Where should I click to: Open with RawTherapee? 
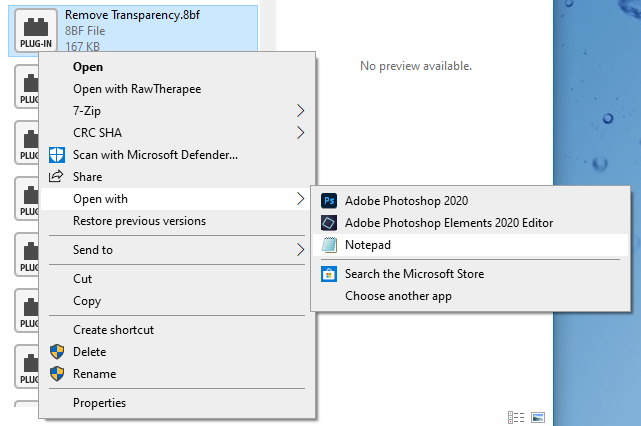tap(177, 89)
